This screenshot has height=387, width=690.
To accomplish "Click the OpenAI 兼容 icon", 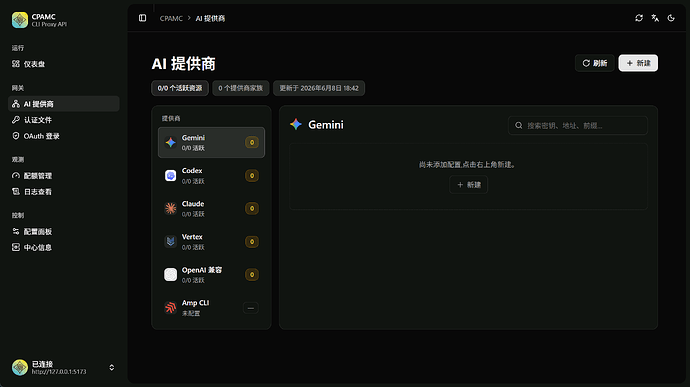I will coord(170,274).
